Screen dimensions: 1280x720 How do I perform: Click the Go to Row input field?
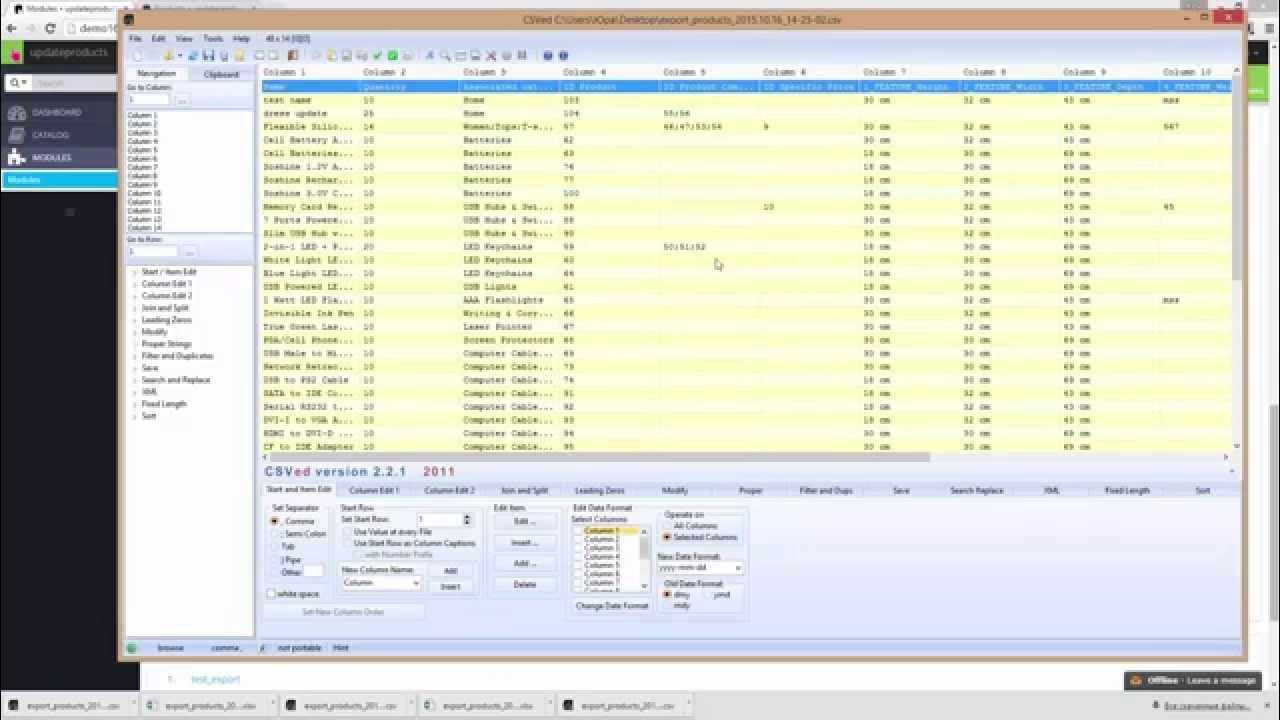pyautogui.click(x=152, y=252)
